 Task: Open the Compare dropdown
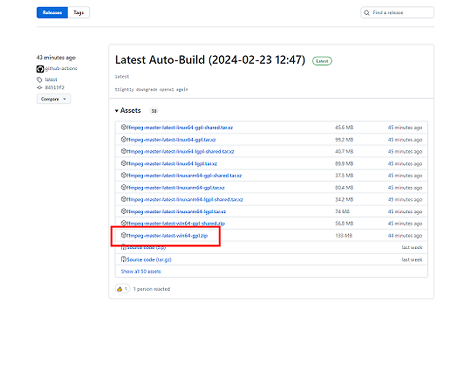tap(54, 99)
